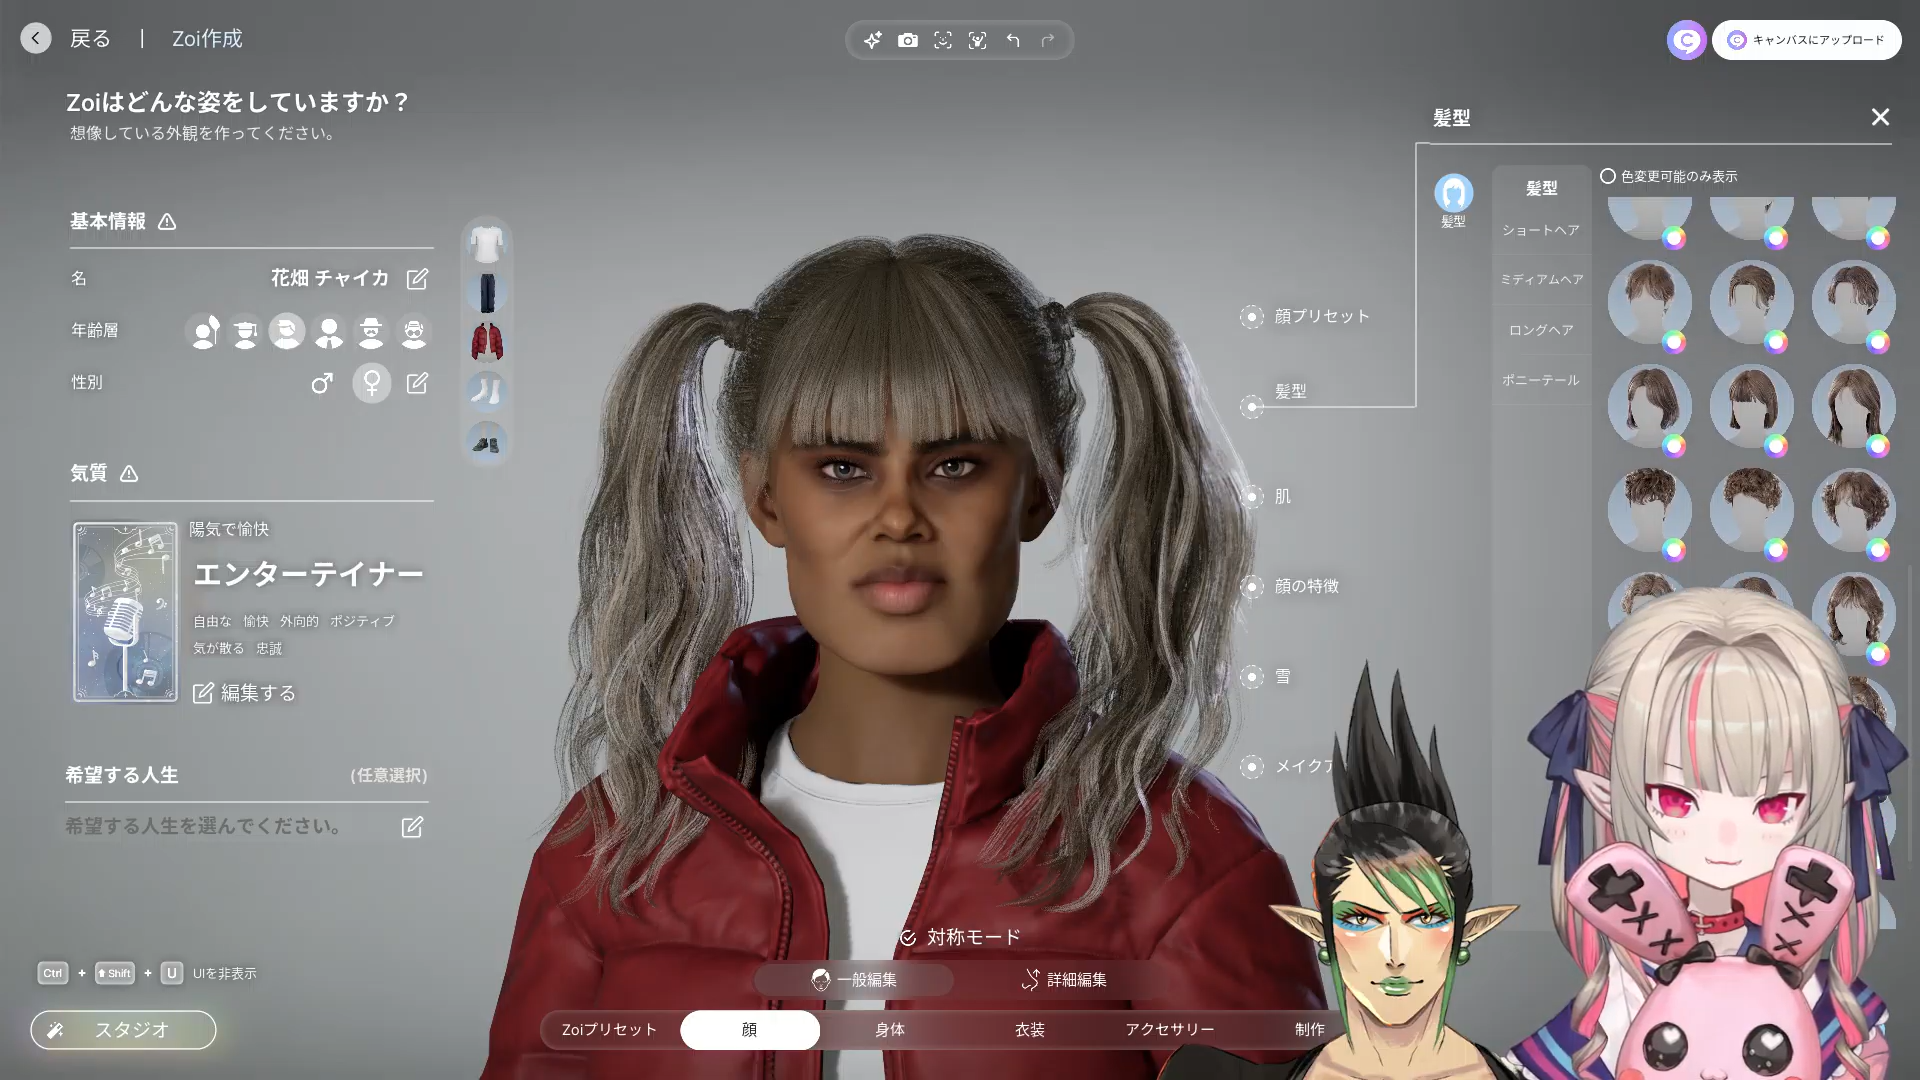The height and width of the screenshot is (1080, 1920).
Task: Click the camera screenshot icon
Action: 907,40
